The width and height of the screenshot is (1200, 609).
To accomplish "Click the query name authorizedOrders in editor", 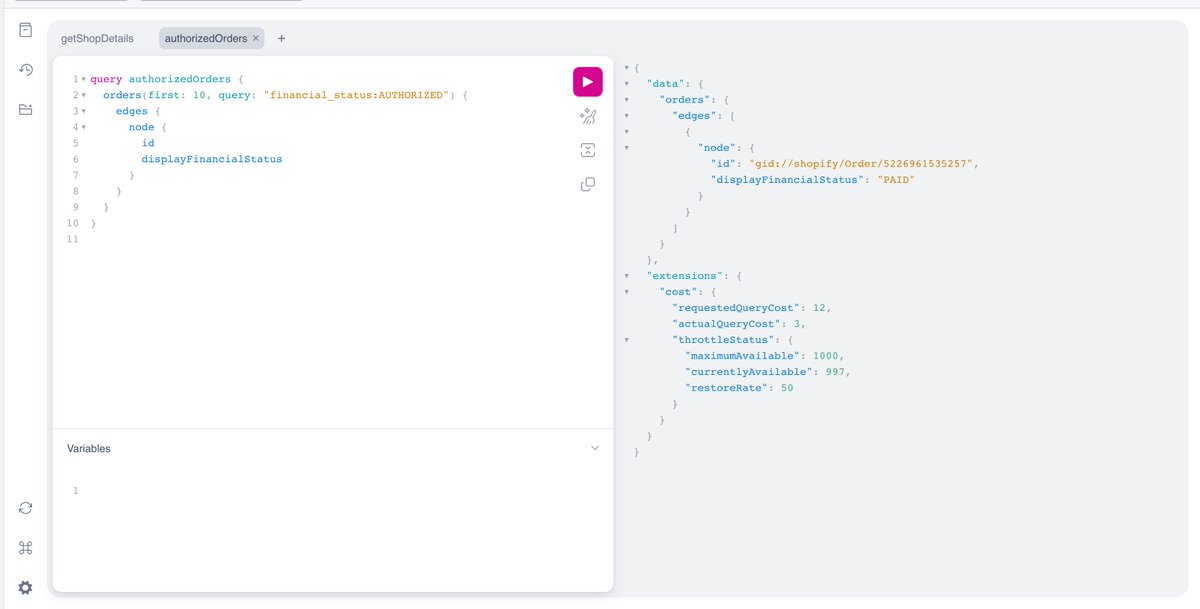I will pos(180,79).
